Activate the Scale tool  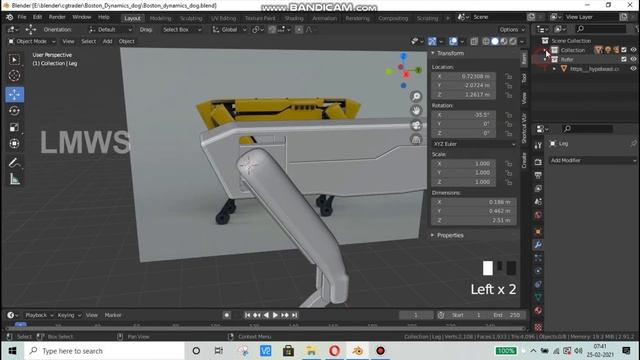[x=14, y=127]
